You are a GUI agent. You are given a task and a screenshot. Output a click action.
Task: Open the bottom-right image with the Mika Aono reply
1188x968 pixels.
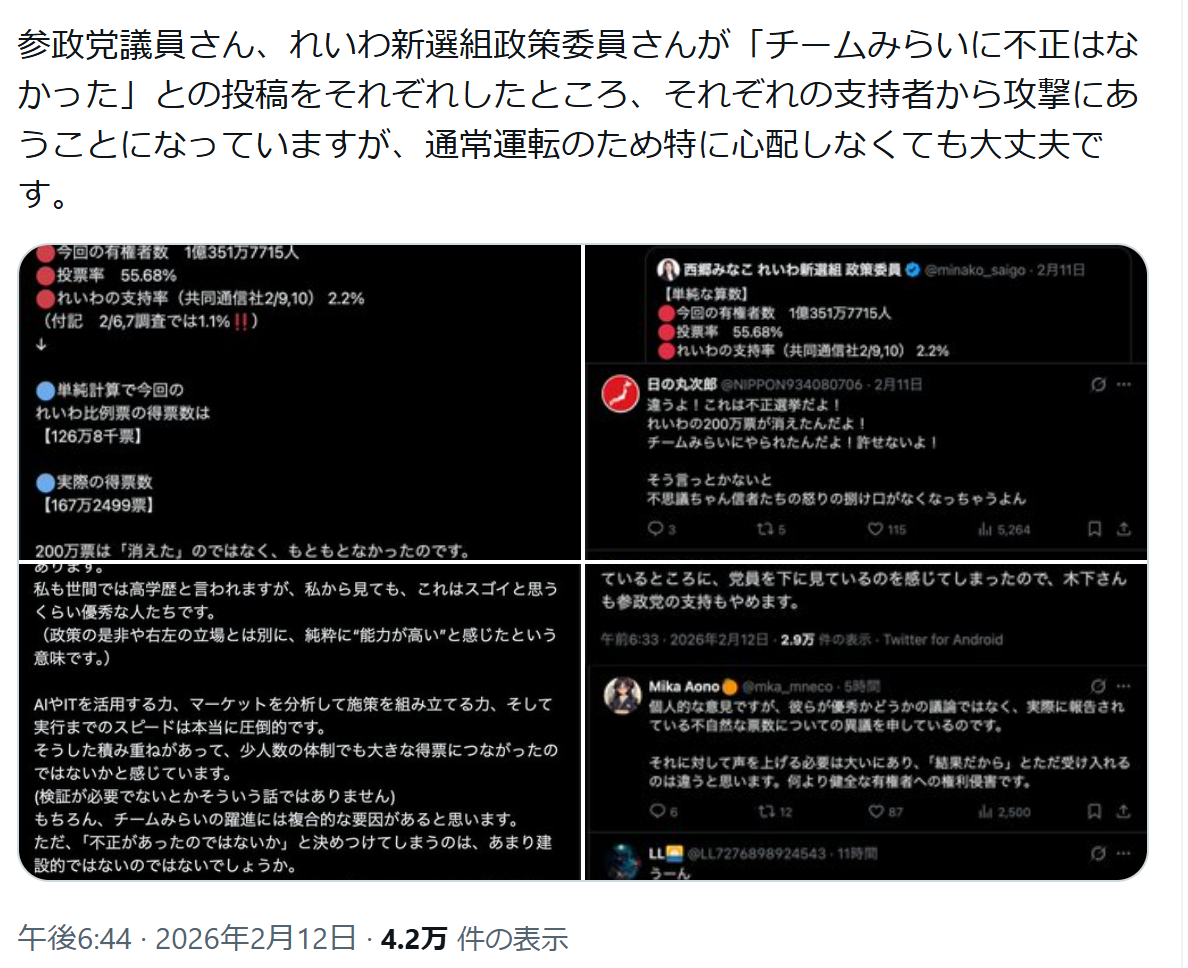coord(866,722)
